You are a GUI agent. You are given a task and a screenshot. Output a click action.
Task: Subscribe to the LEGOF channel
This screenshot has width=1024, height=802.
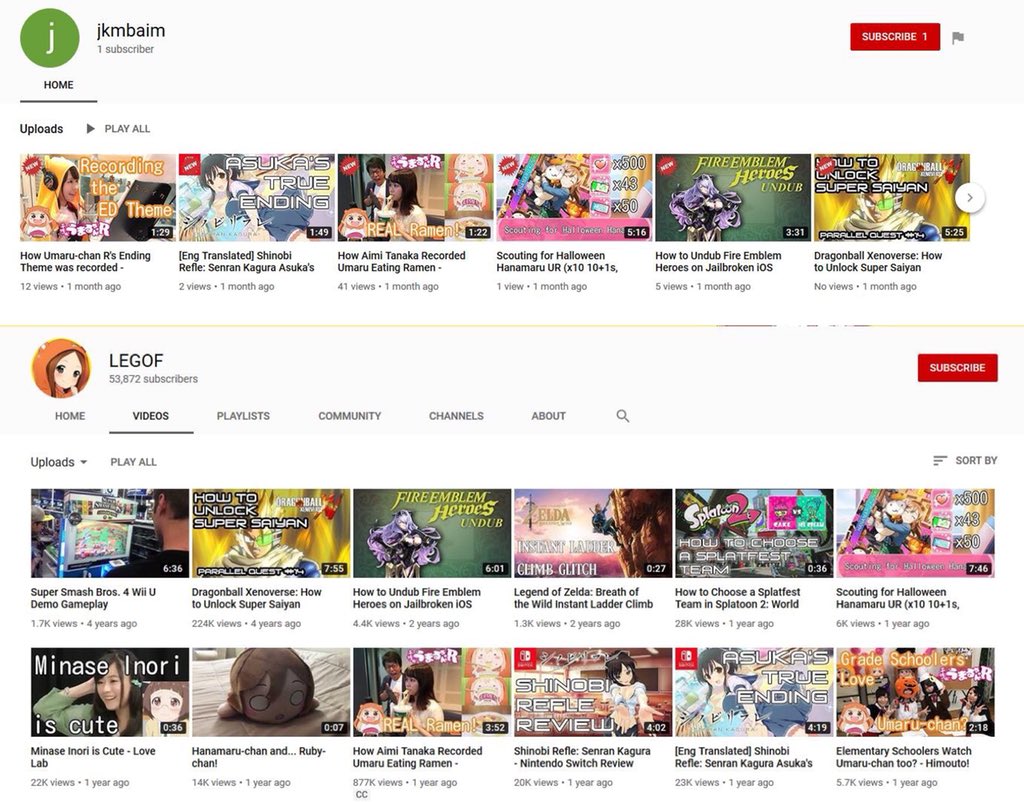tap(957, 368)
